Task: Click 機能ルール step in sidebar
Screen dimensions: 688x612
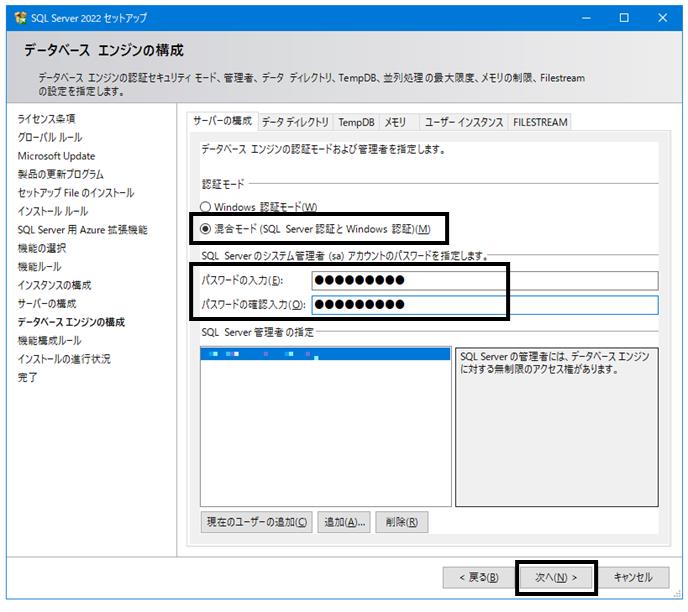Action: click(x=39, y=266)
